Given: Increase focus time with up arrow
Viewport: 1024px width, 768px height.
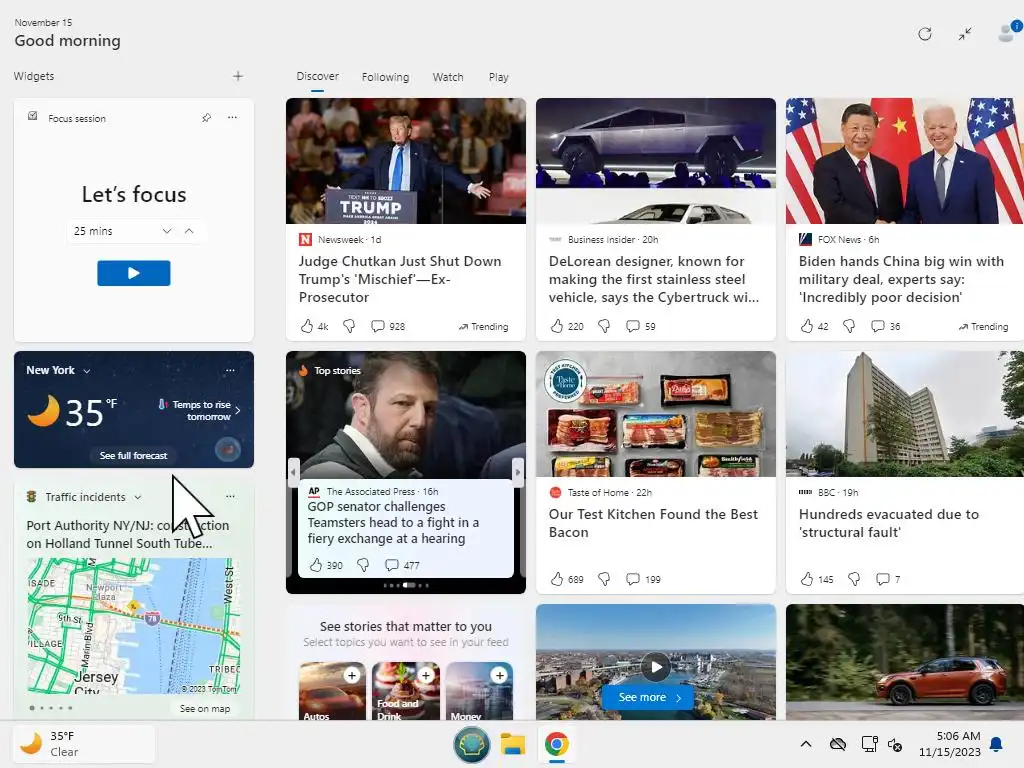Looking at the screenshot, I should (x=189, y=231).
